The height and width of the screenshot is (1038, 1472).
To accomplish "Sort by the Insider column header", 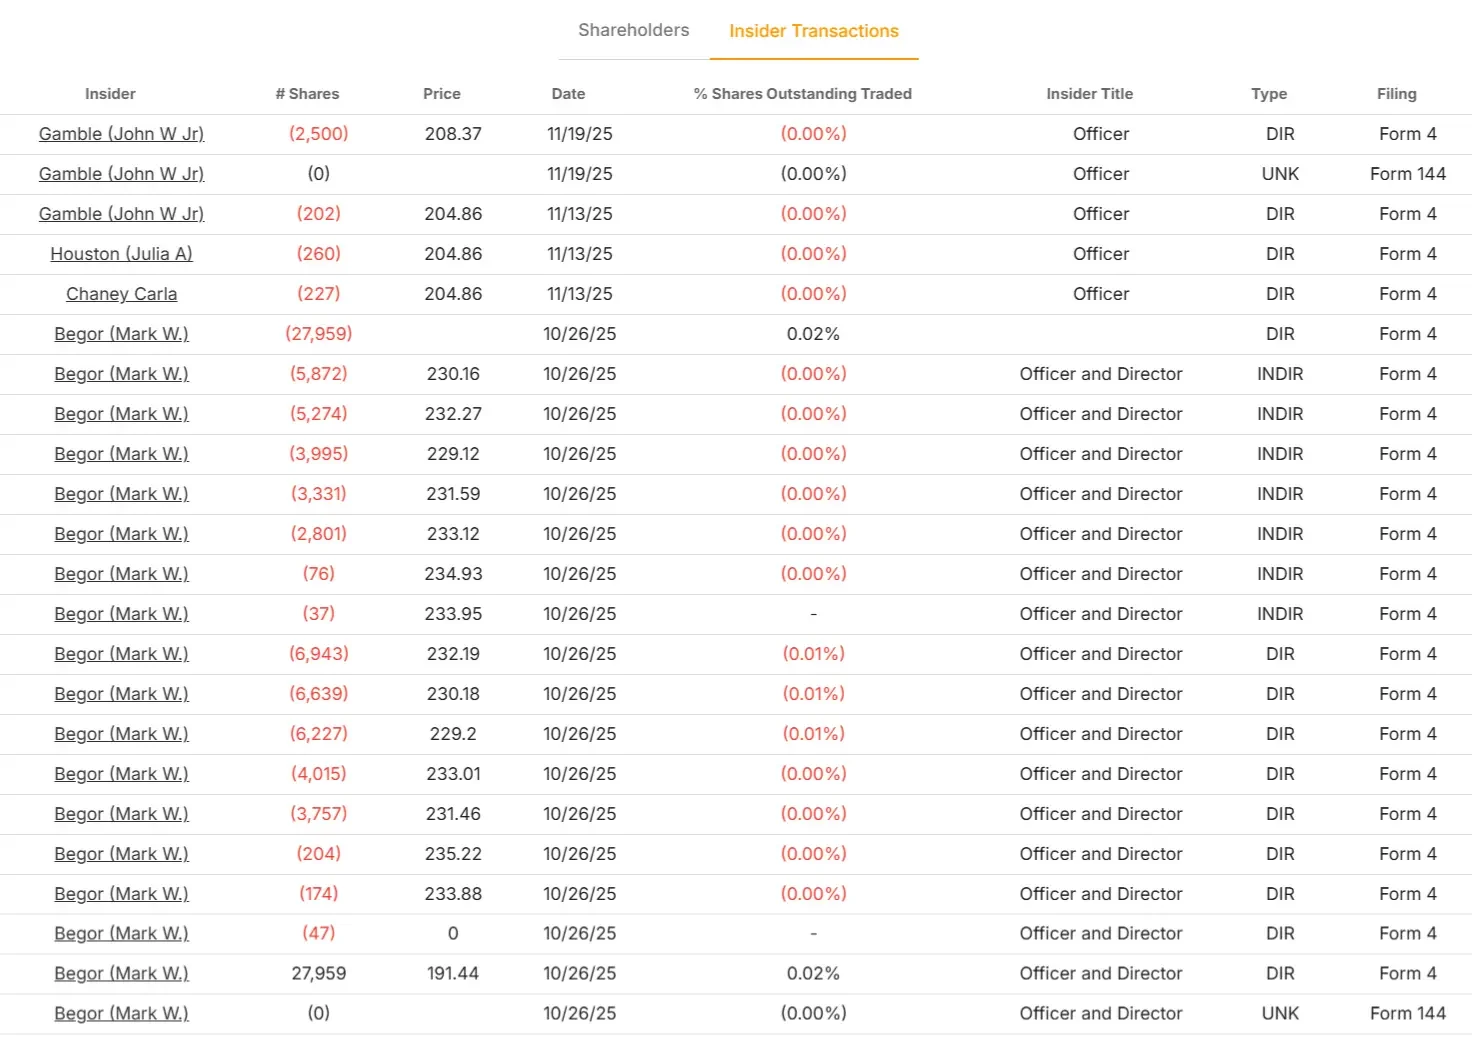I will [110, 94].
